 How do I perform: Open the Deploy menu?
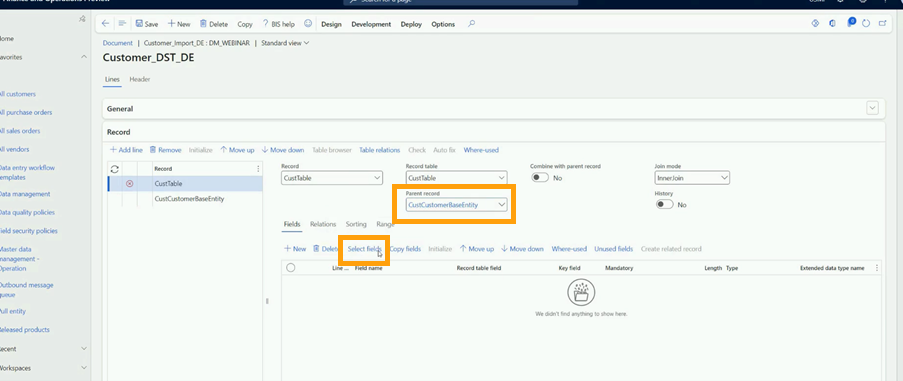[x=411, y=24]
